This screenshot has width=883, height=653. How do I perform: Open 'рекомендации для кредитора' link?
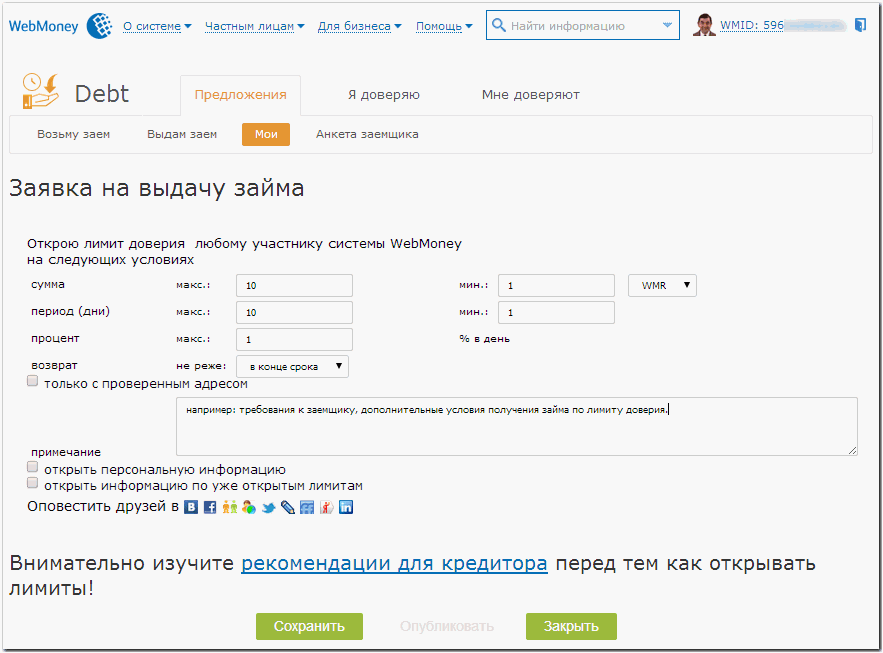tap(394, 563)
